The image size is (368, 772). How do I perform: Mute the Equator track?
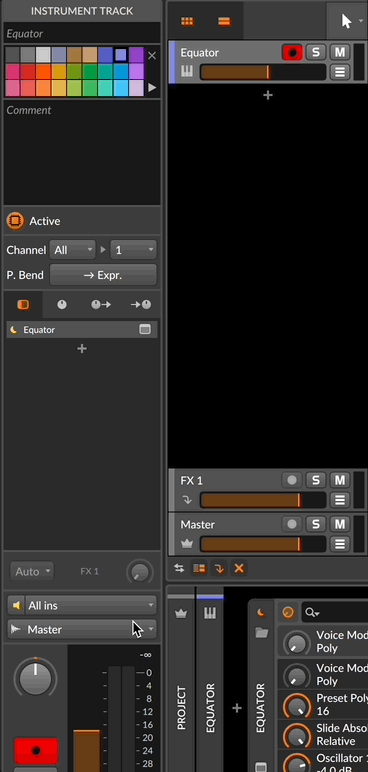pyautogui.click(x=339, y=52)
